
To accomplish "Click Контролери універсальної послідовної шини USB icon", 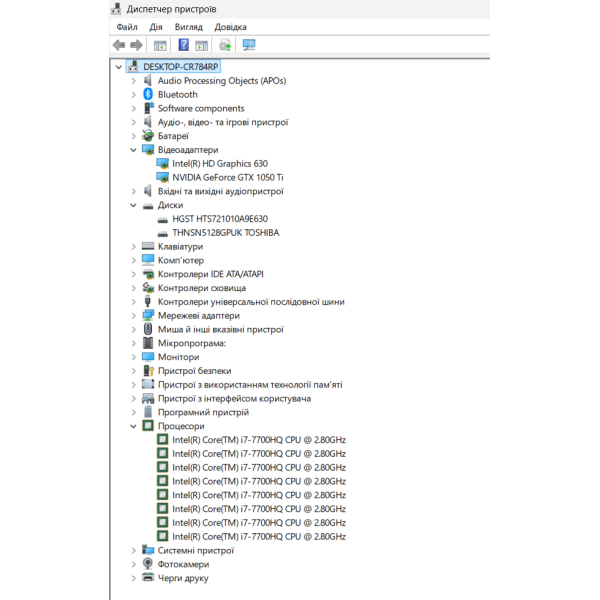I will pos(148,302).
